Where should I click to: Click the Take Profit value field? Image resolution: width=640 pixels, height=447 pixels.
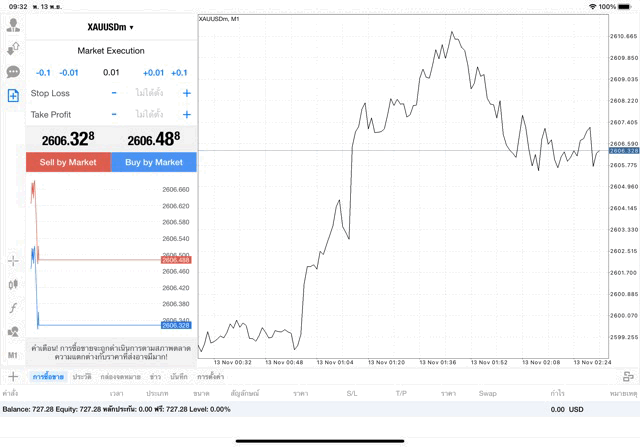[x=150, y=115]
